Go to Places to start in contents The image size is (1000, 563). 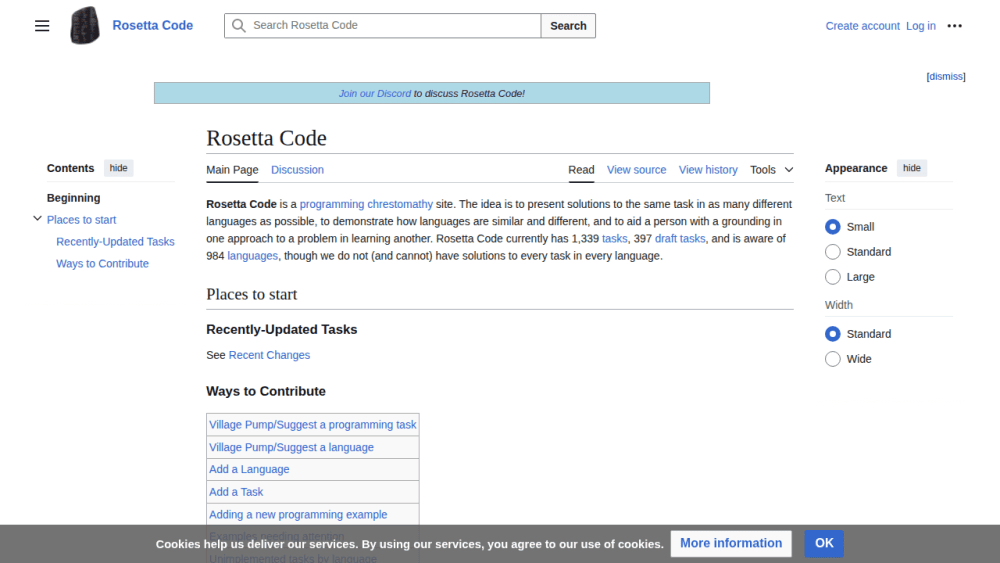click(x=82, y=220)
